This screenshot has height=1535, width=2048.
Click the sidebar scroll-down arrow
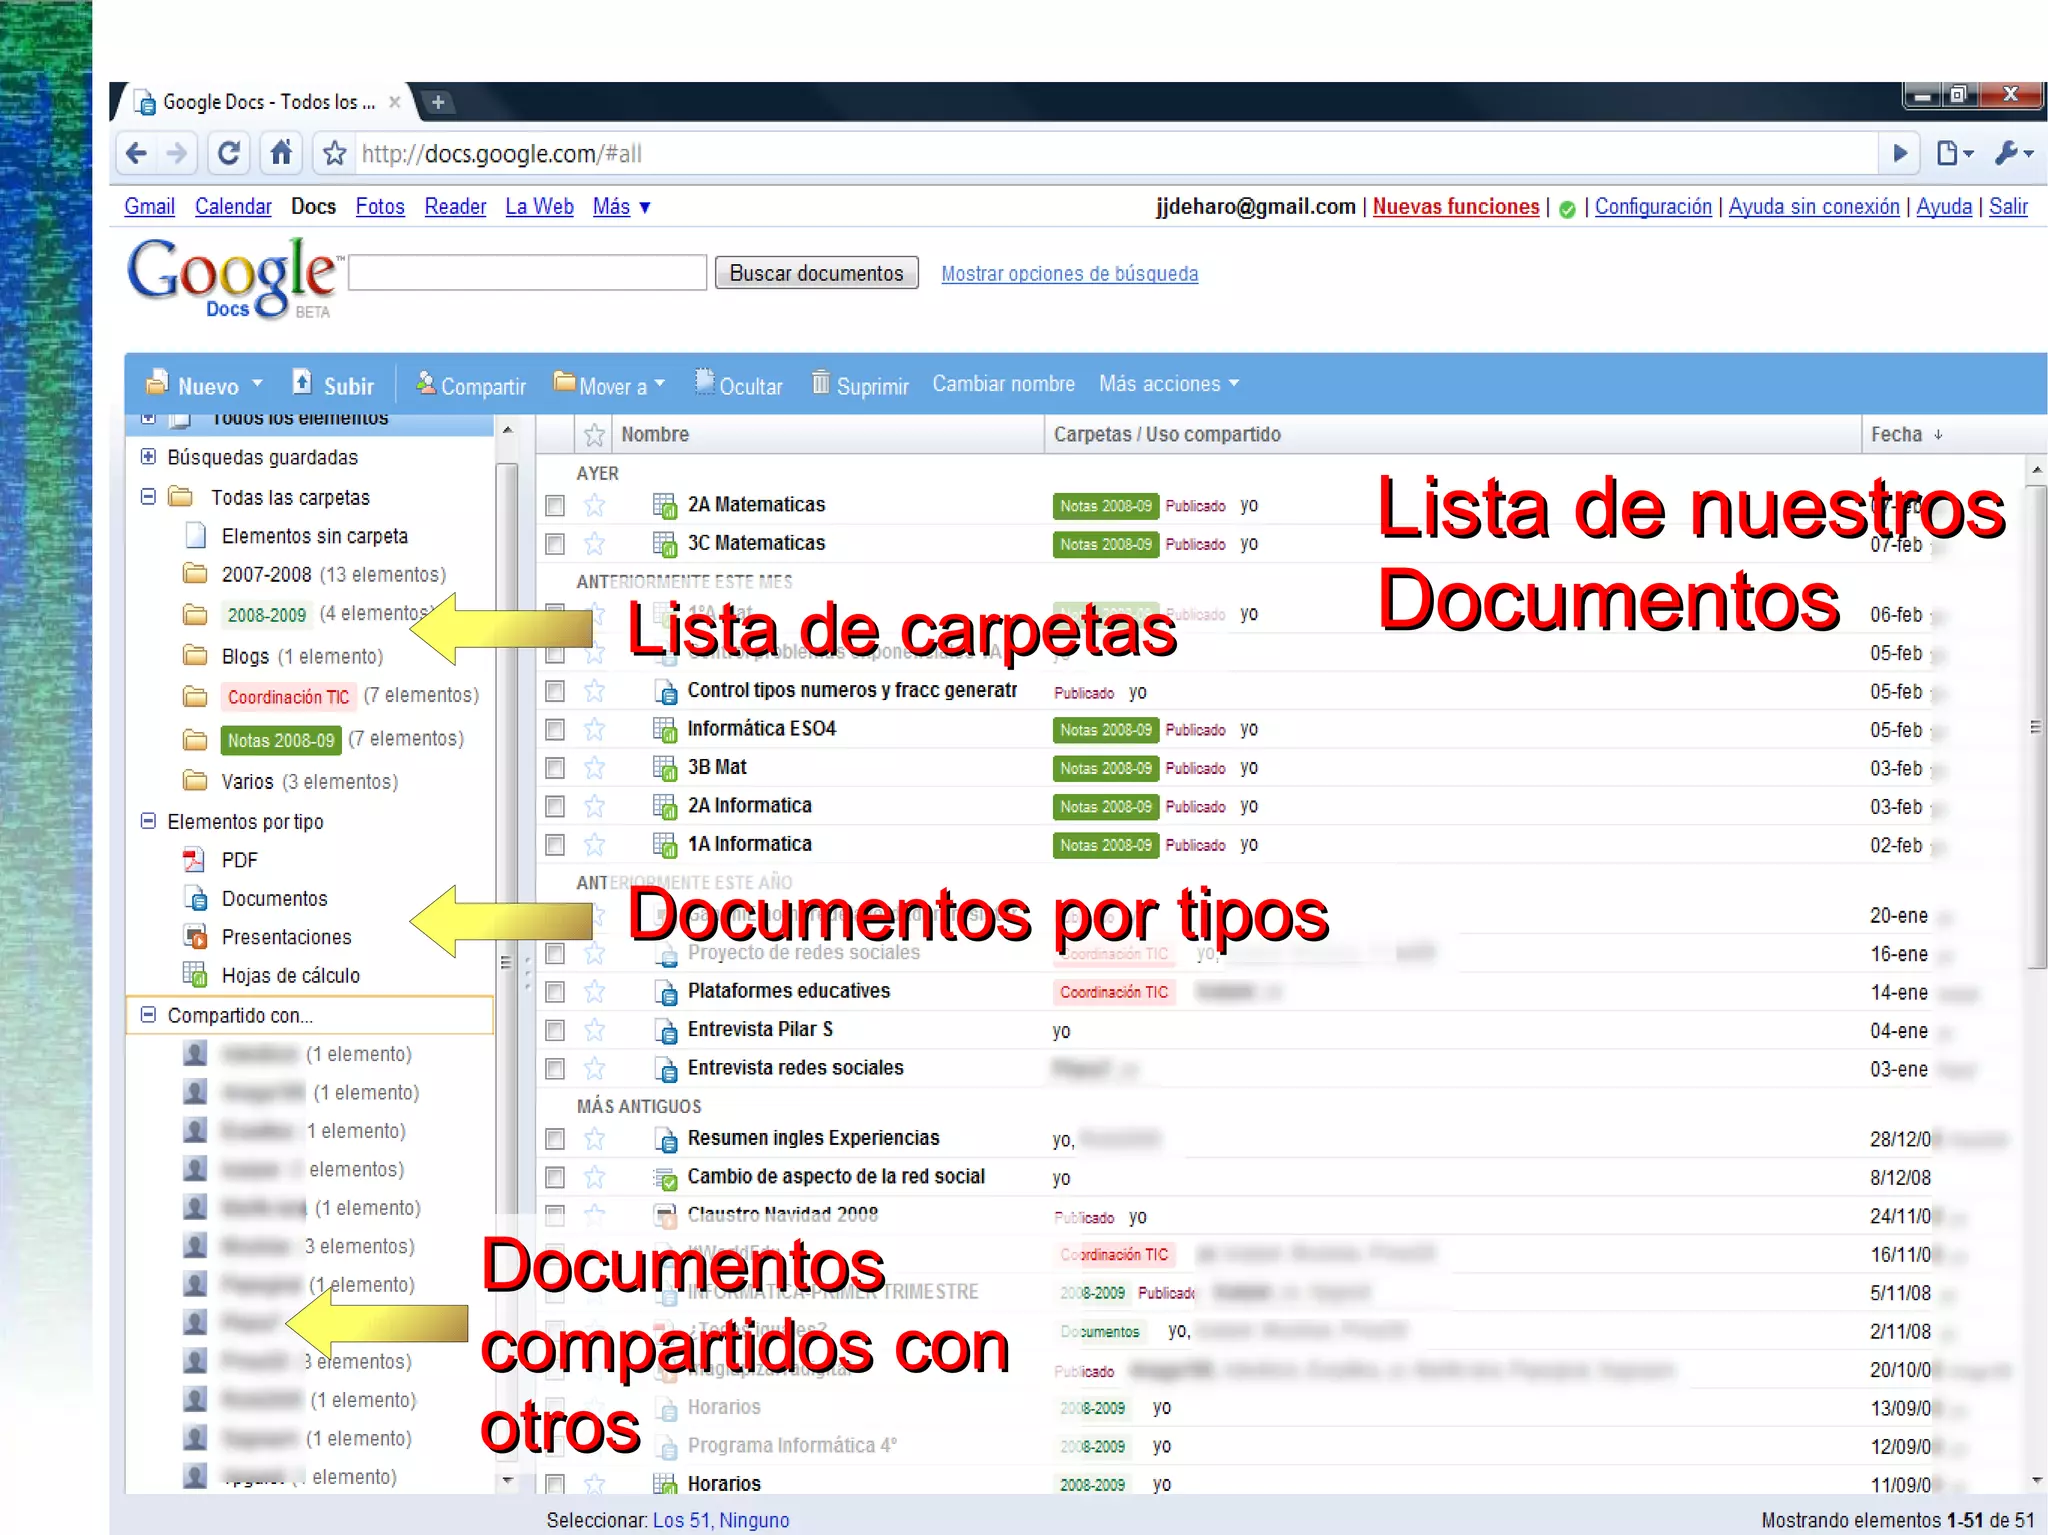507,1479
